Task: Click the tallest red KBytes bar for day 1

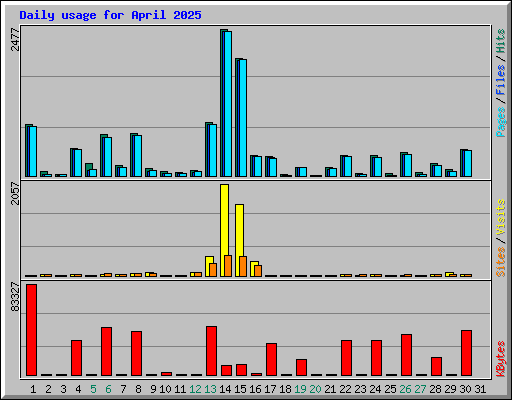Action: click(32, 330)
